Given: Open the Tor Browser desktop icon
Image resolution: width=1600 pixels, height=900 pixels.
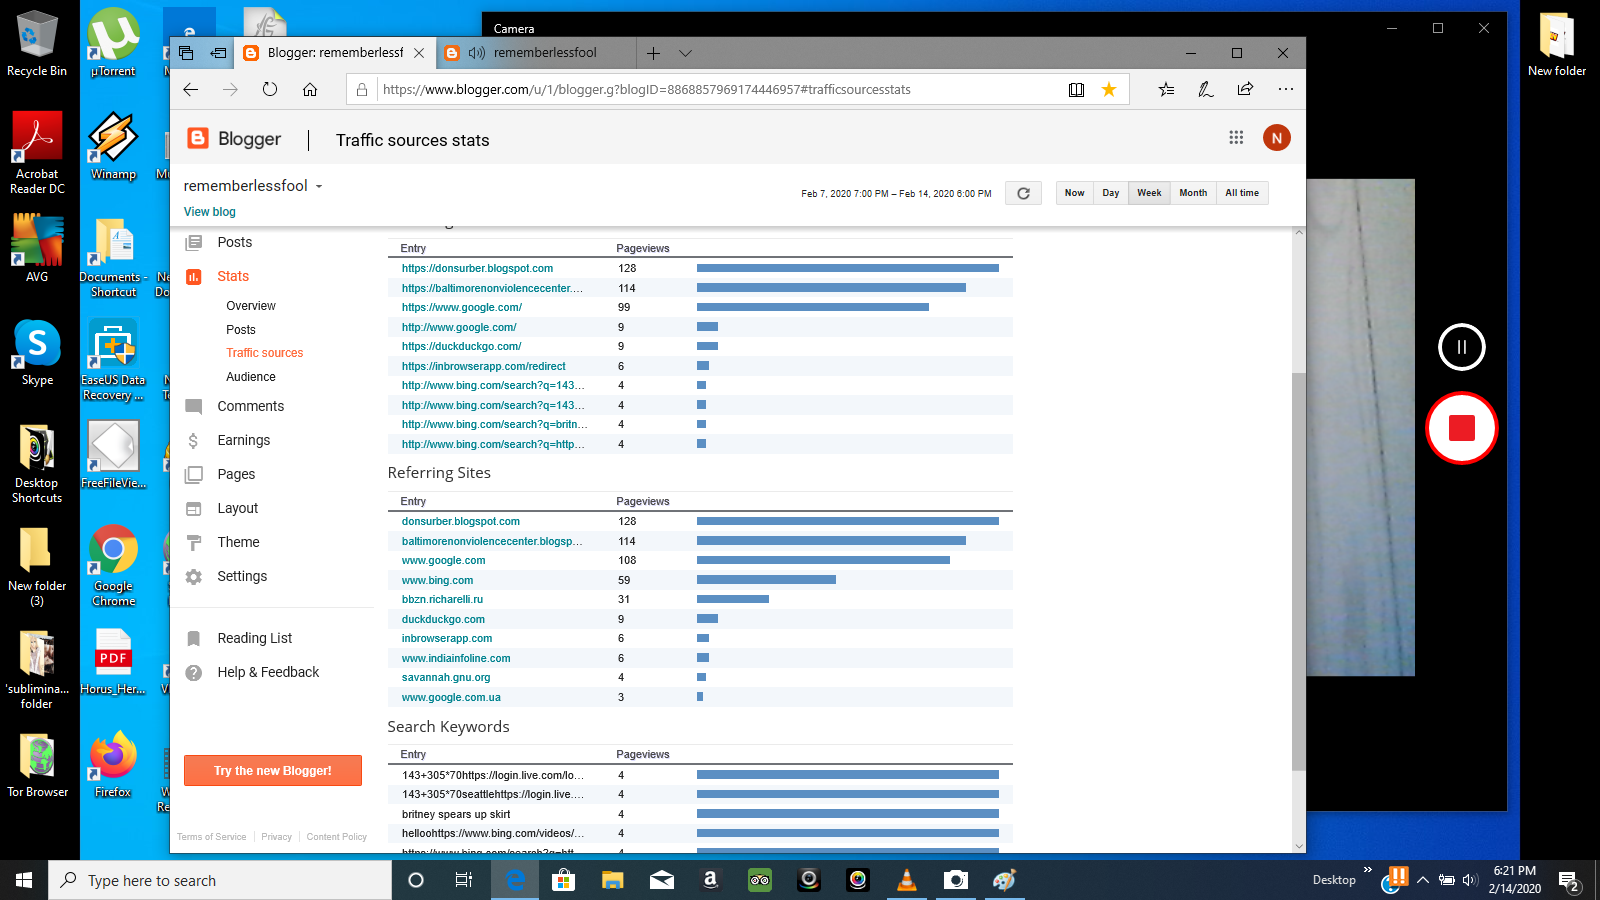Looking at the screenshot, I should [x=38, y=766].
